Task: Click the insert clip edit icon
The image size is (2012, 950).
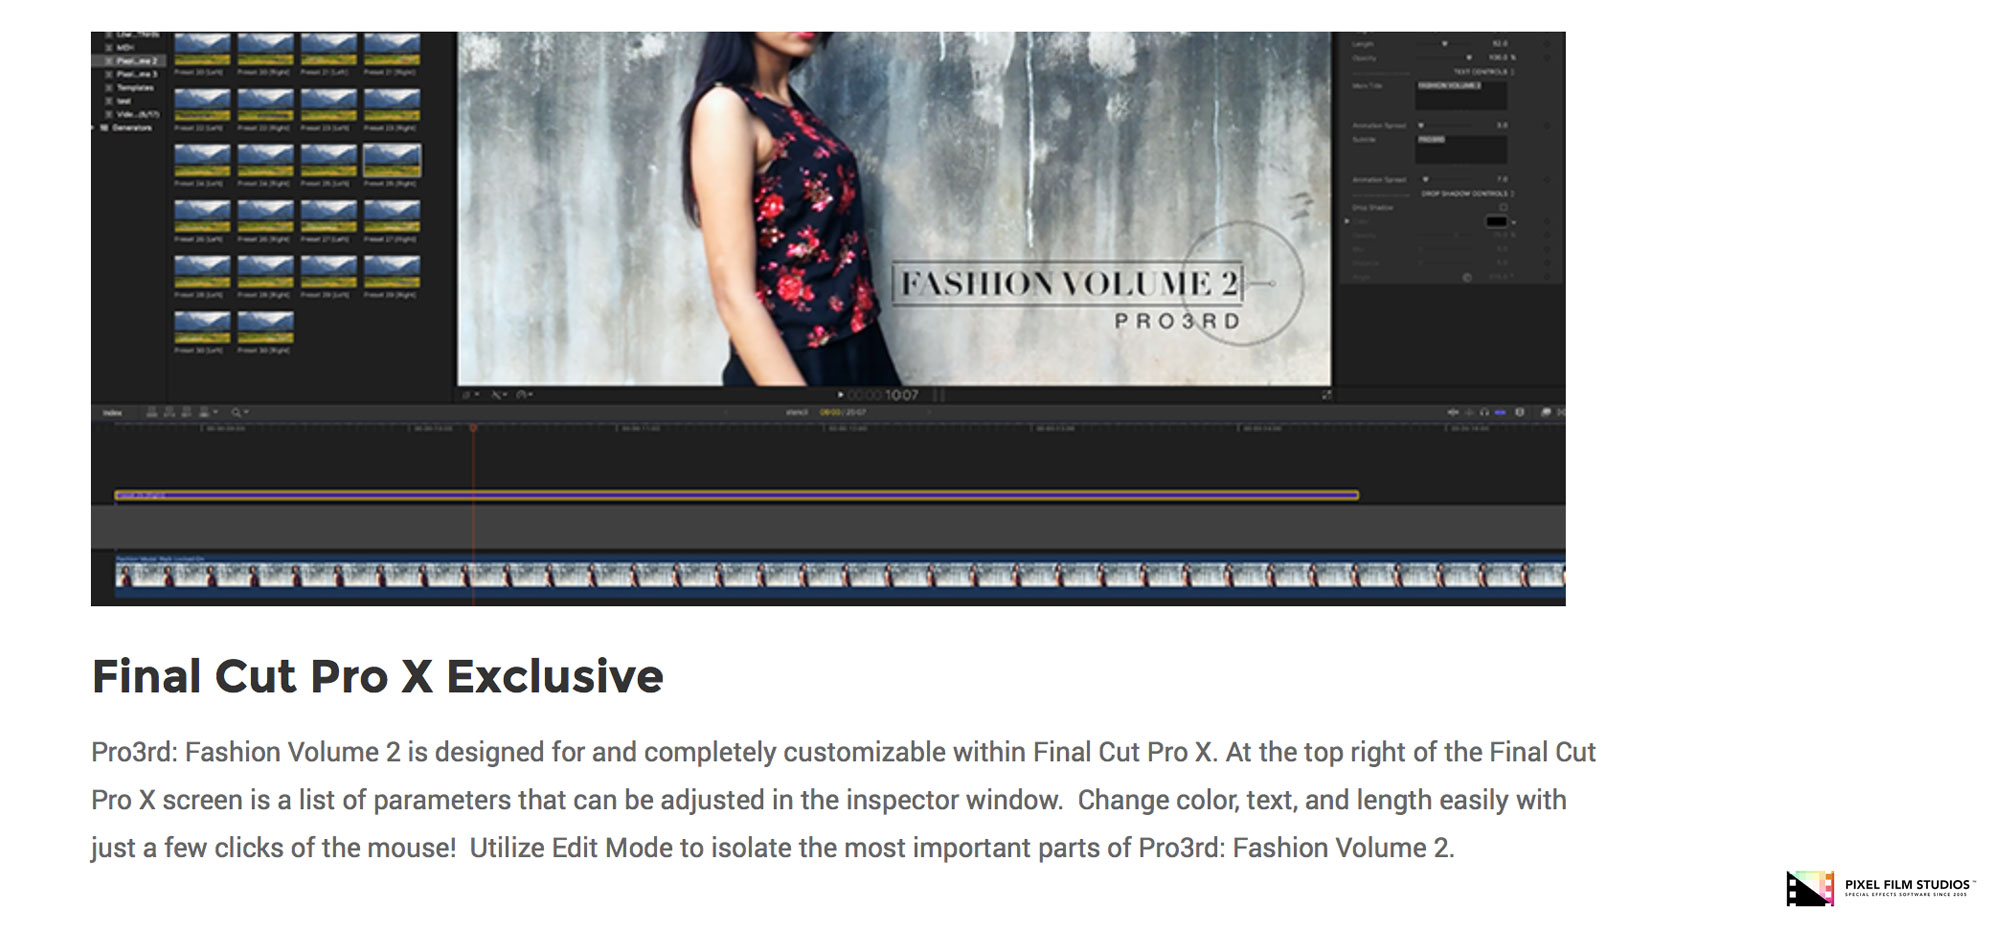Action: 169,412
